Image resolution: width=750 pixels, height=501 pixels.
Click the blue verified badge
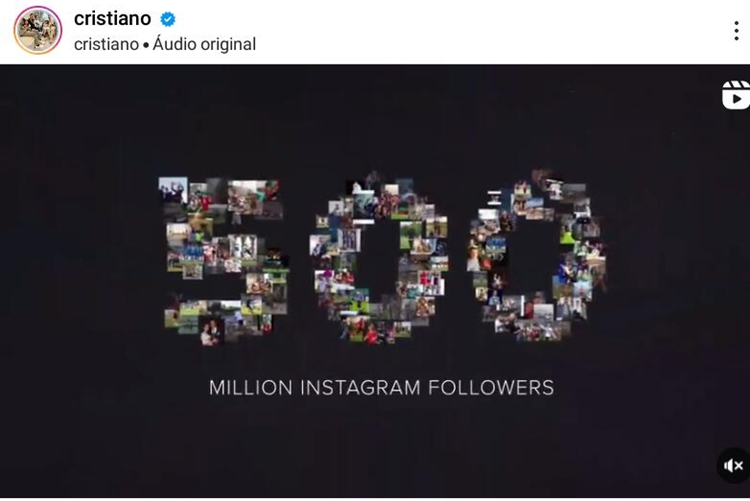[167, 19]
